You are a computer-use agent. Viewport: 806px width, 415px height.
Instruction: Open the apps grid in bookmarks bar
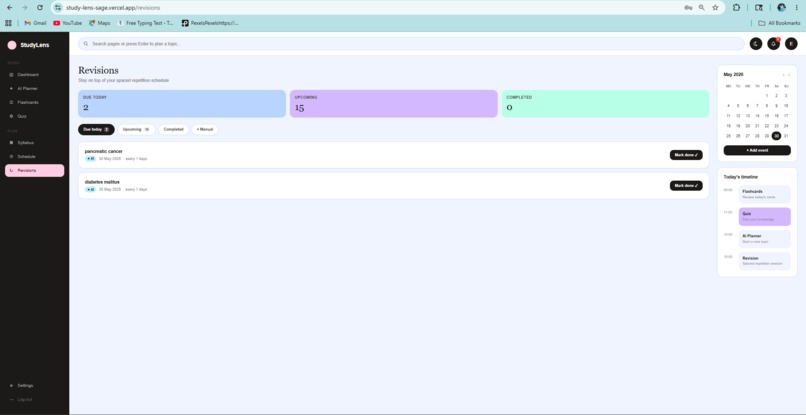tap(8, 23)
